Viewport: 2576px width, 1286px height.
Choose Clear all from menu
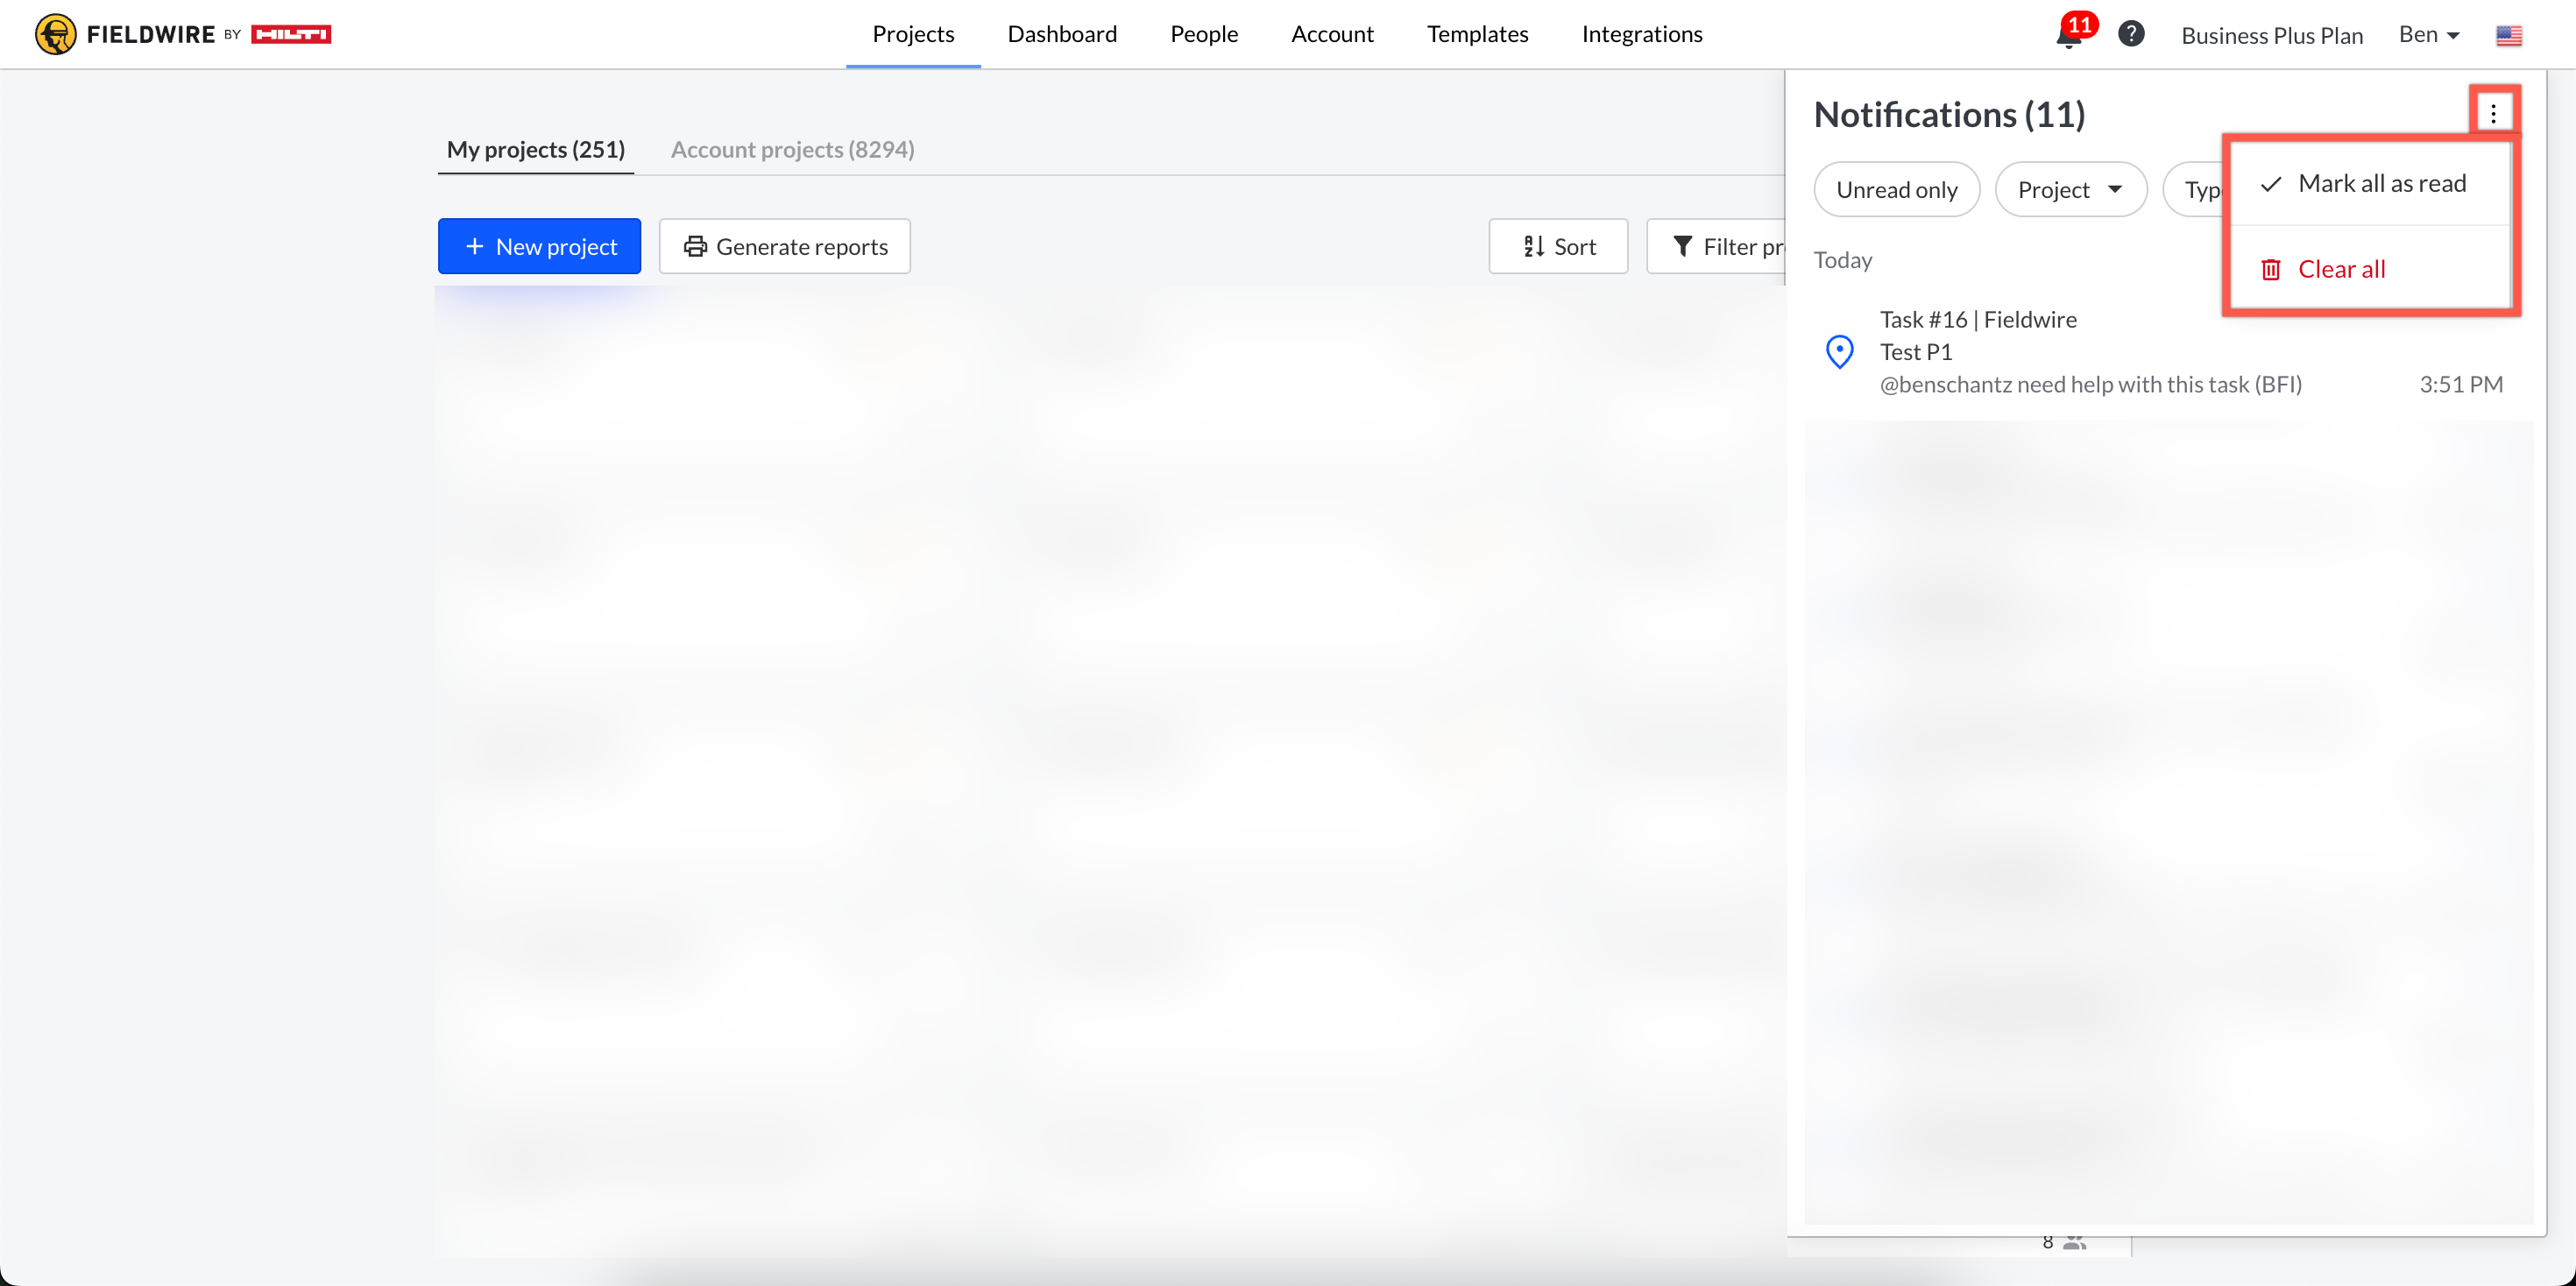coord(2341,269)
